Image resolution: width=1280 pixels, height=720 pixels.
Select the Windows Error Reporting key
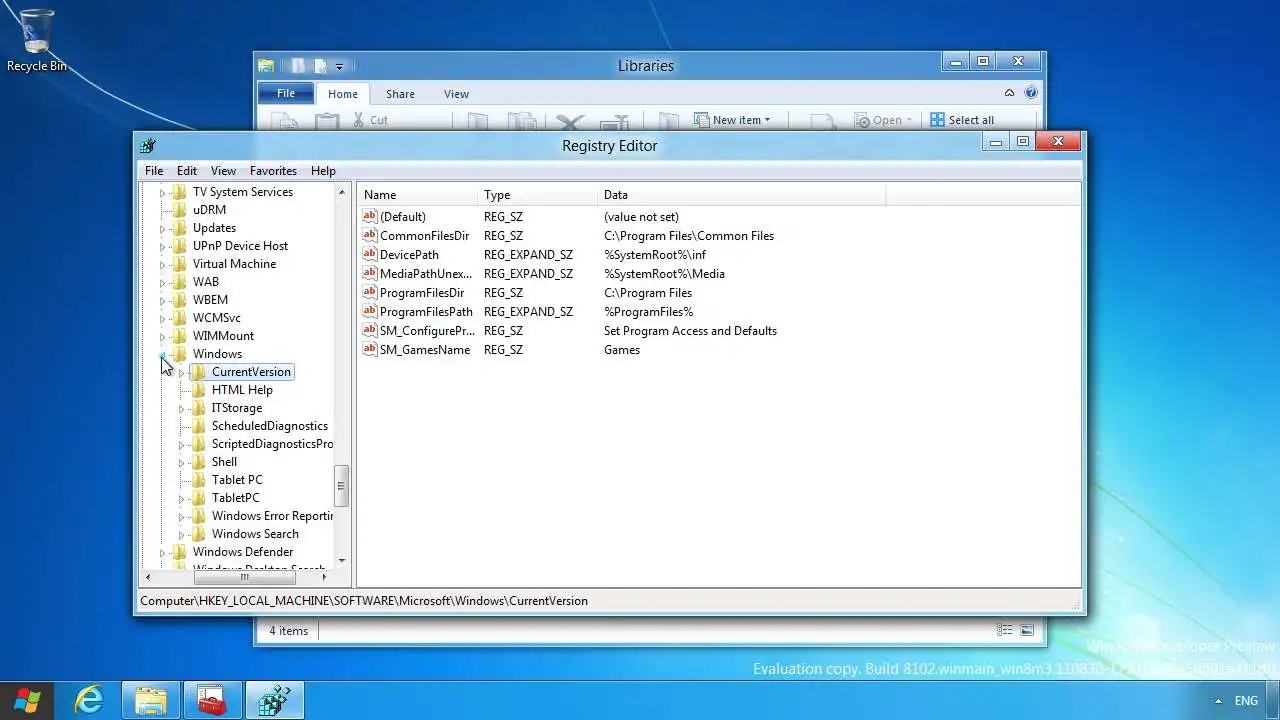pyautogui.click(x=272, y=516)
